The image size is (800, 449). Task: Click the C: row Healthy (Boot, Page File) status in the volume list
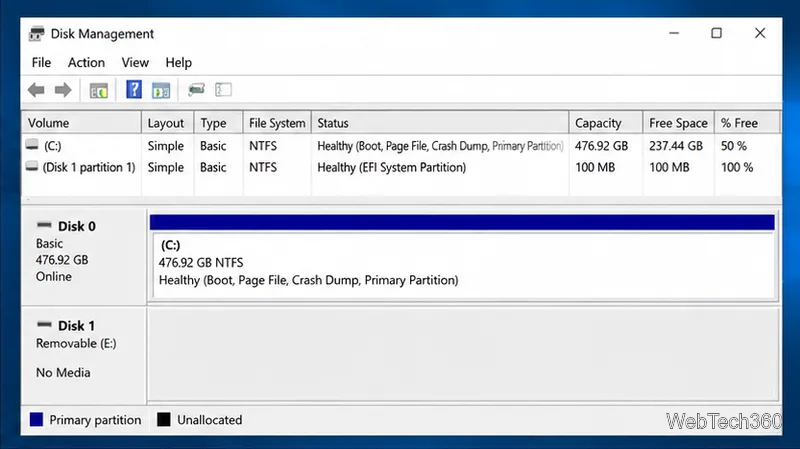pyautogui.click(x=440, y=146)
